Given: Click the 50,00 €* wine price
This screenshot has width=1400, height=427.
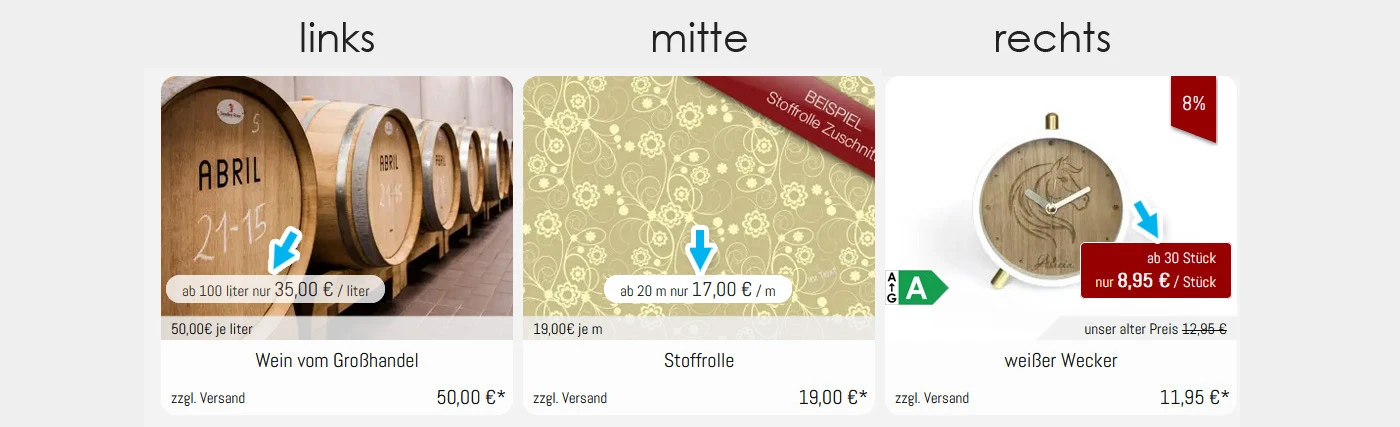Looking at the screenshot, I should pyautogui.click(x=471, y=397).
